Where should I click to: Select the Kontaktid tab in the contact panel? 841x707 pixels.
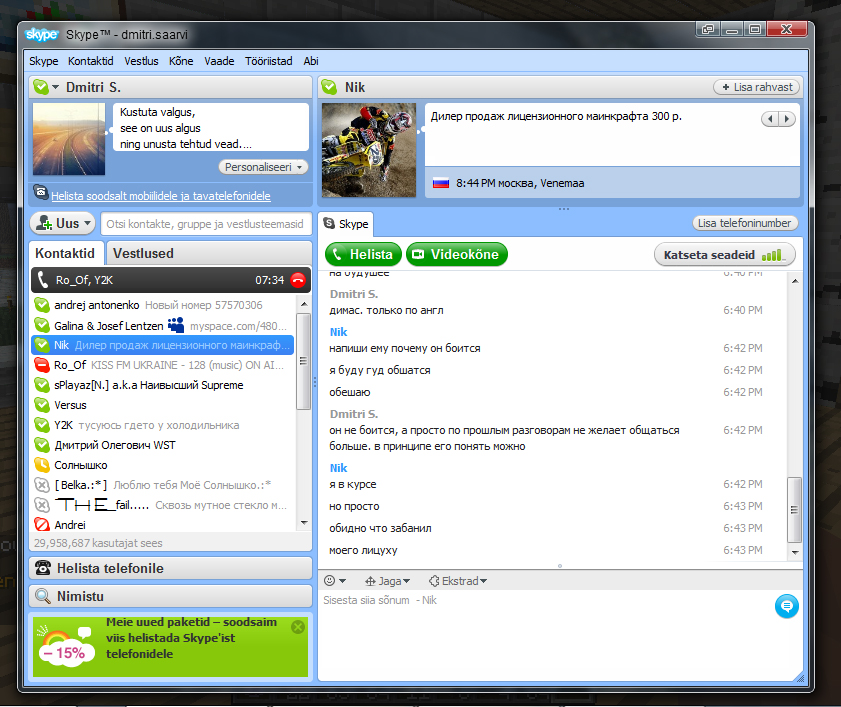tap(67, 253)
